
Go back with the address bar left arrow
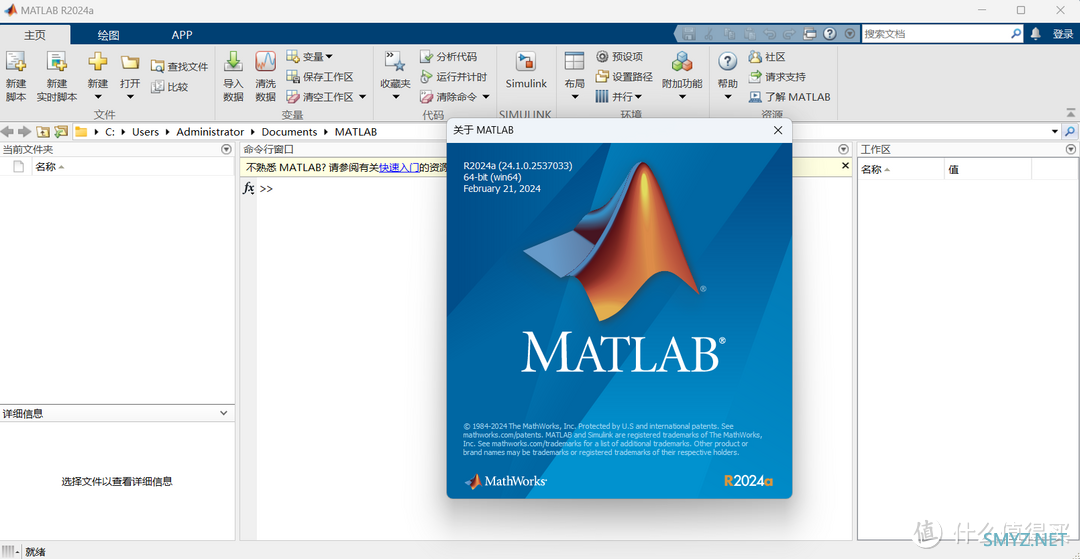[x=8, y=131]
